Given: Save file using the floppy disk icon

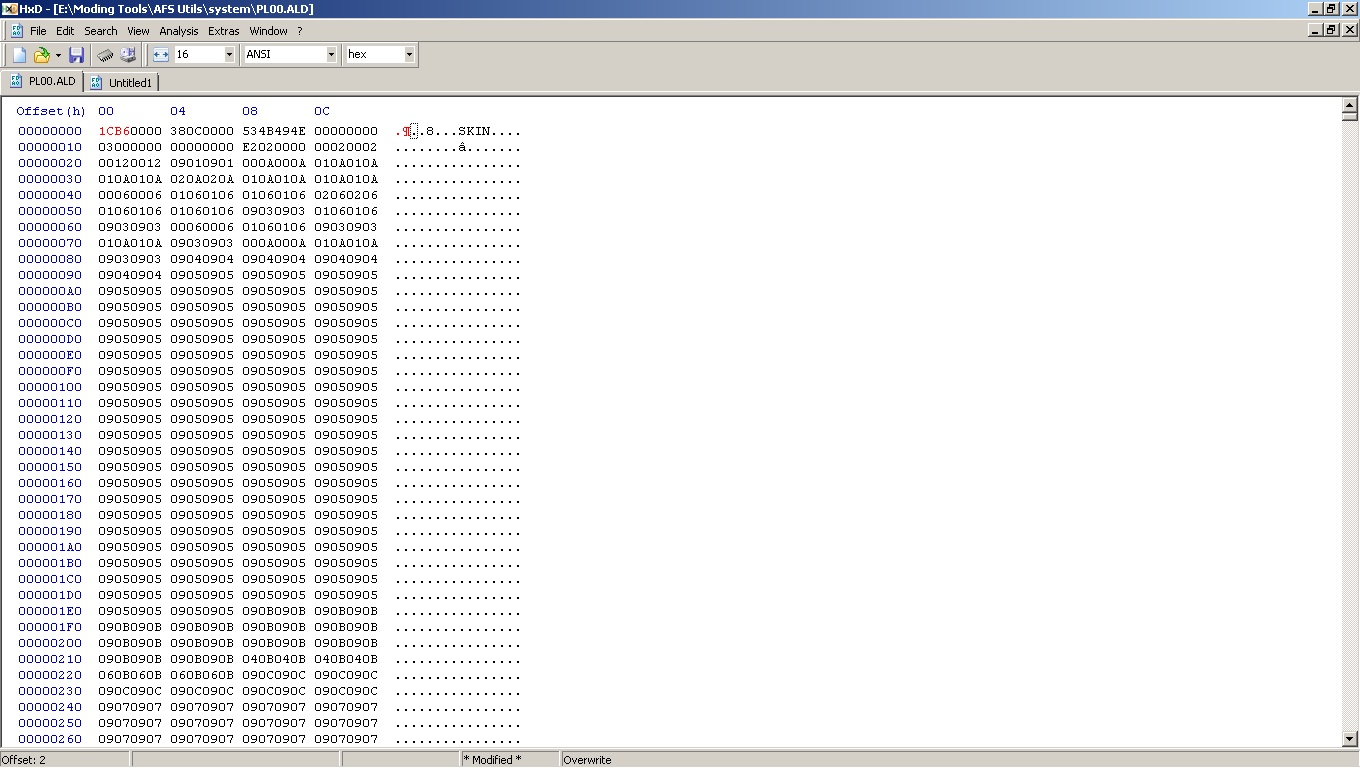Looking at the screenshot, I should click(x=76, y=55).
